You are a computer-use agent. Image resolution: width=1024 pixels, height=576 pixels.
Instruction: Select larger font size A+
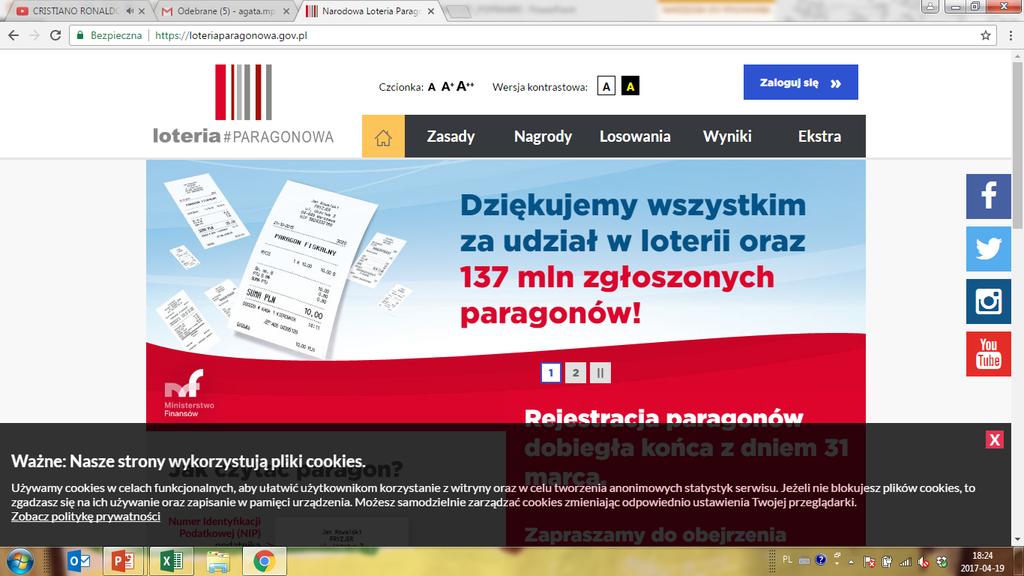coord(447,86)
